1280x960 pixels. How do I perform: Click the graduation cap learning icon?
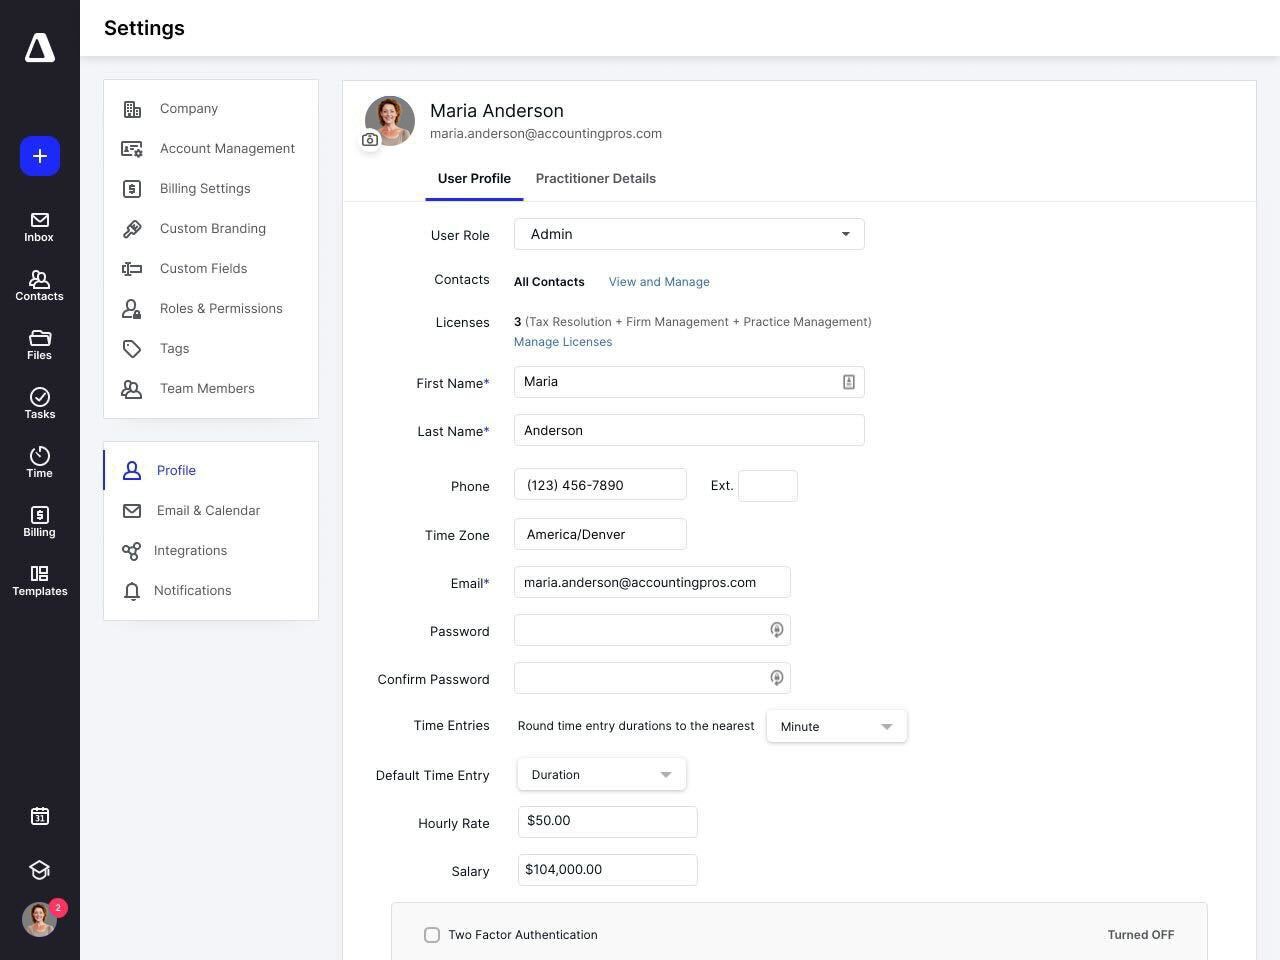point(40,870)
